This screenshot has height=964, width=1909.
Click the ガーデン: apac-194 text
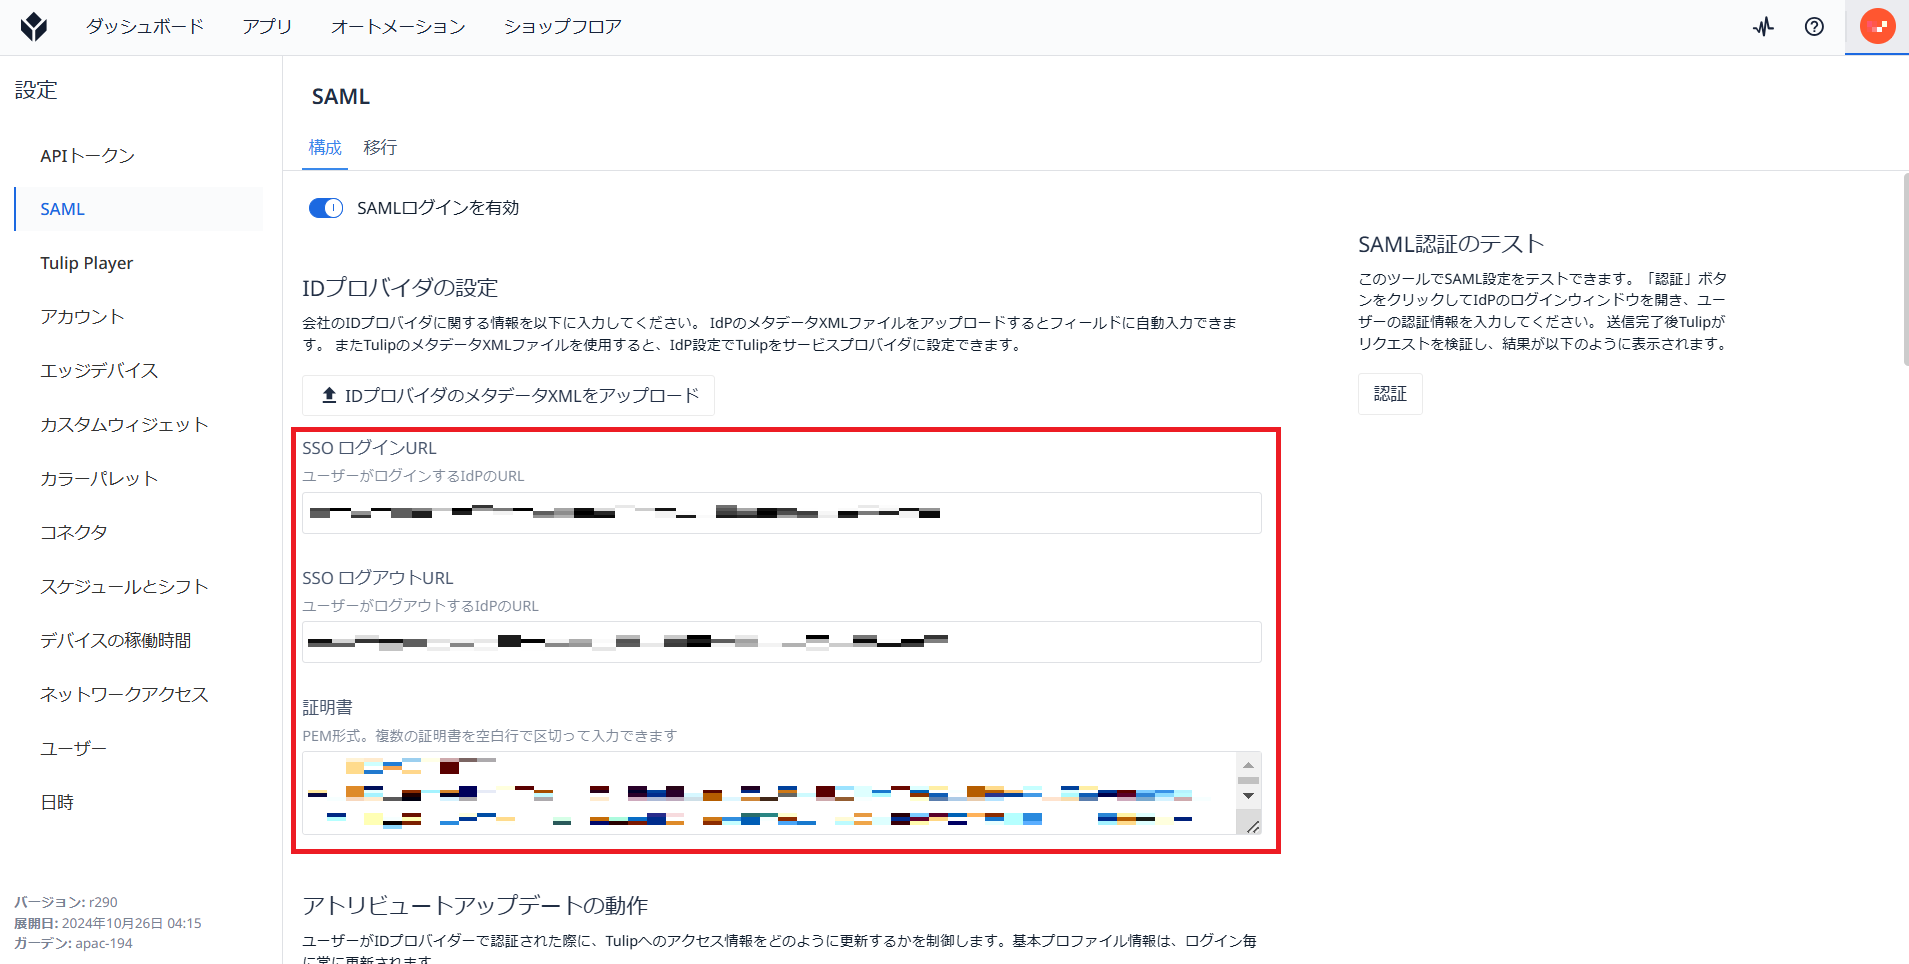pos(73,943)
